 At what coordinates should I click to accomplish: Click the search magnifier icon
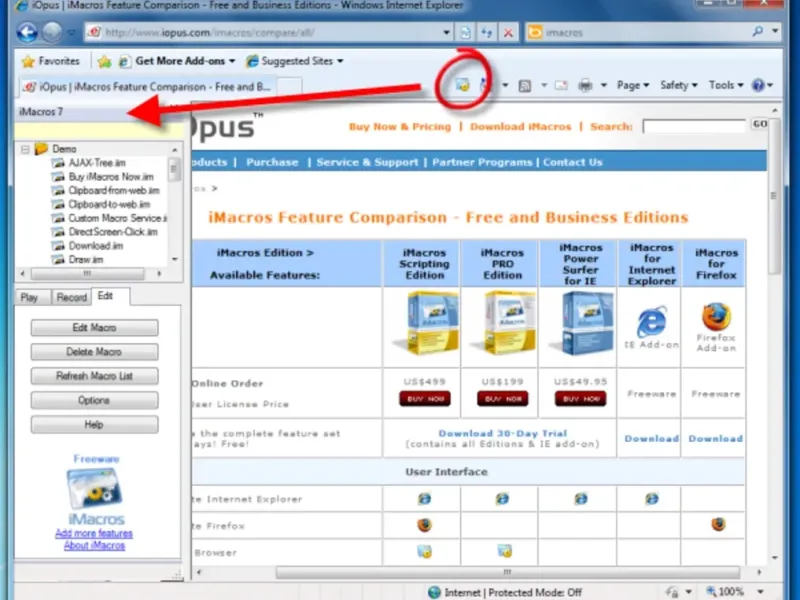tap(758, 32)
